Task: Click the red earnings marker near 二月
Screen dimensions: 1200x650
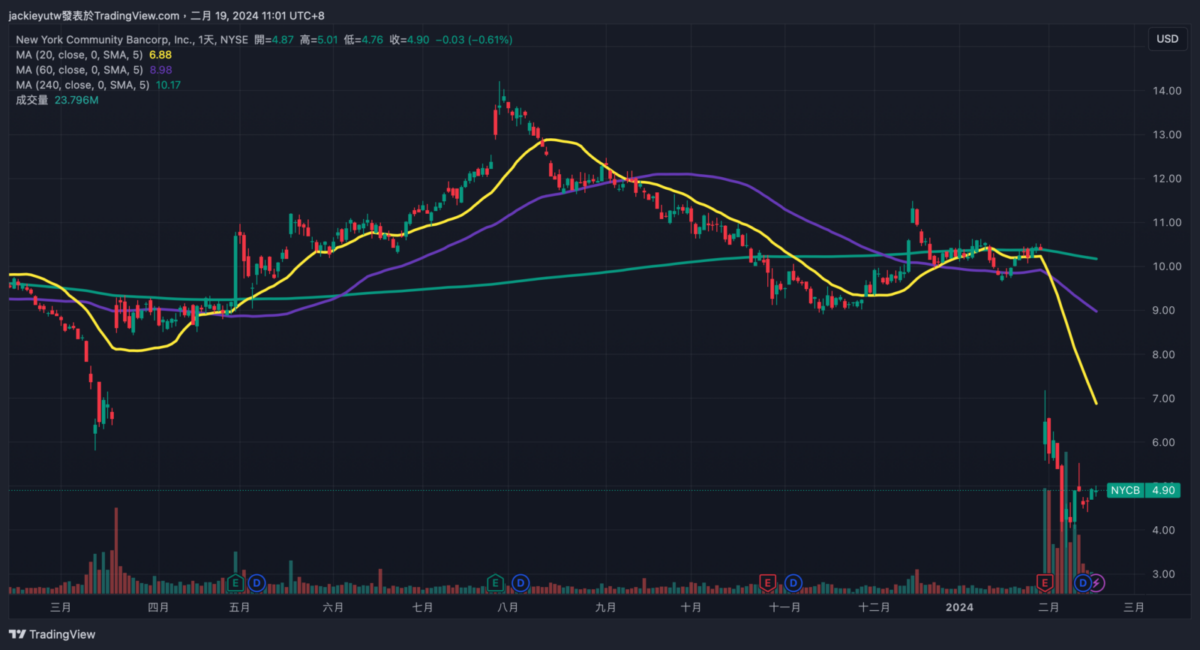Action: coord(1045,582)
